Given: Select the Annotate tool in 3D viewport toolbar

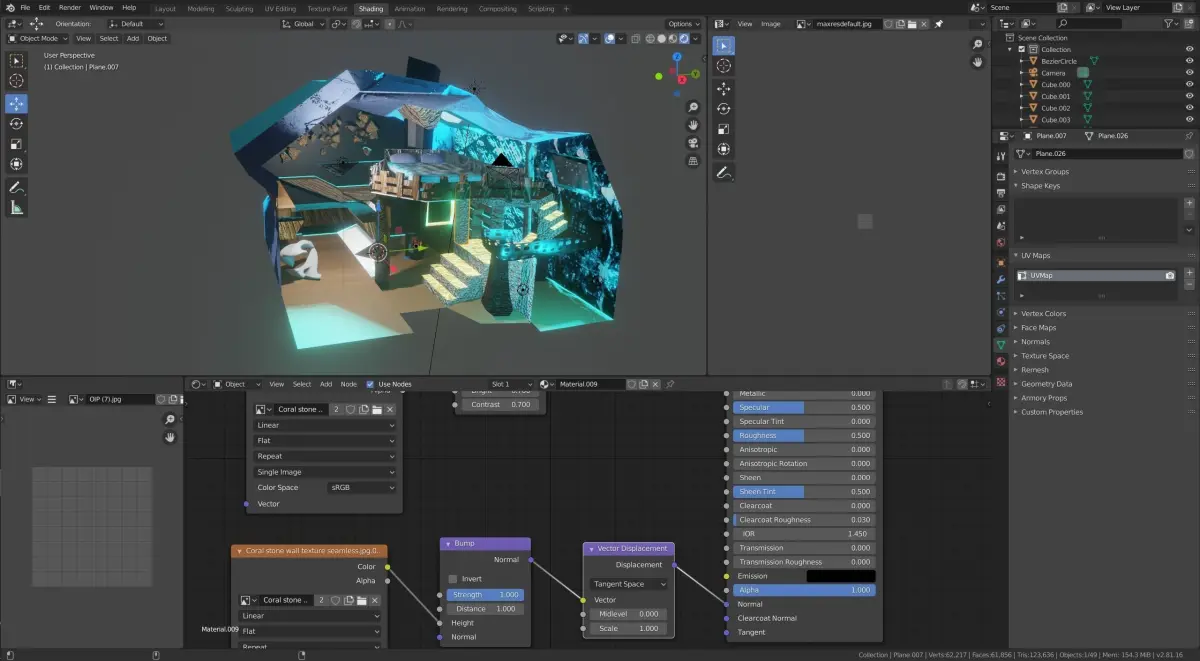Looking at the screenshot, I should point(16,187).
